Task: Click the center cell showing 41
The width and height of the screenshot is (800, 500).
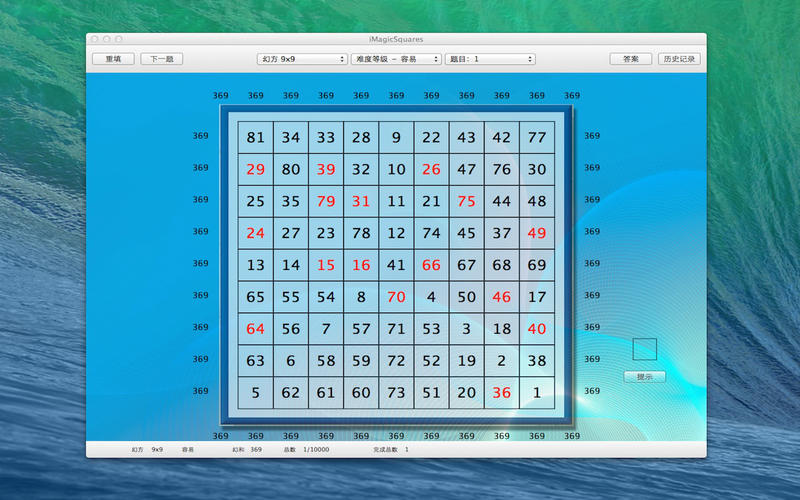Action: [x=396, y=265]
